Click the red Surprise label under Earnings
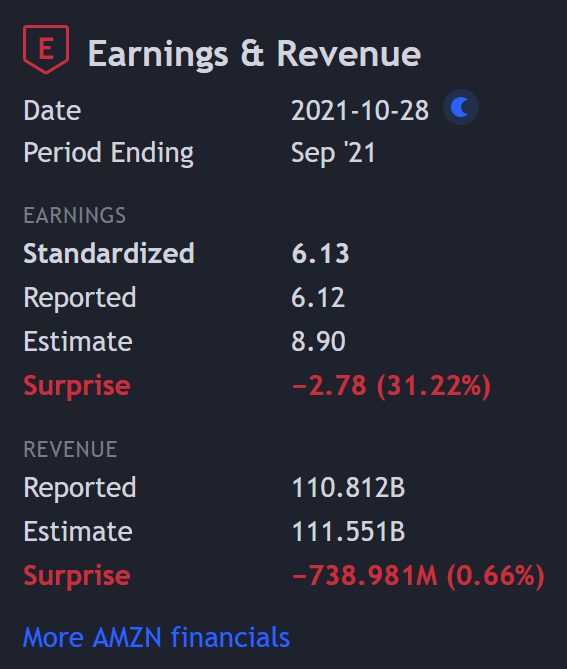The width and height of the screenshot is (567, 669). (77, 386)
